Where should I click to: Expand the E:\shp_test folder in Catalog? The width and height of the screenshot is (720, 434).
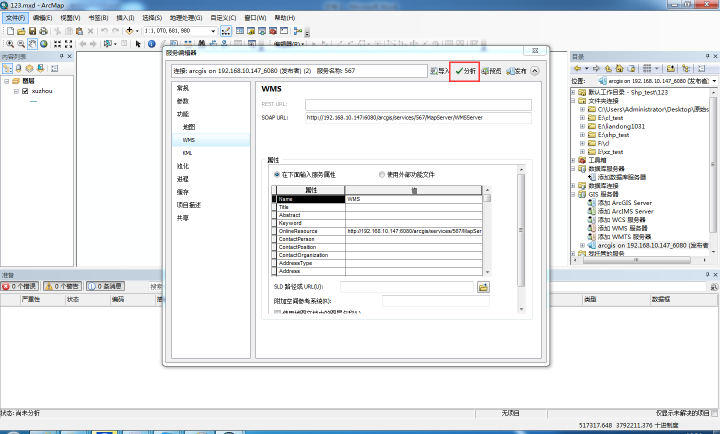click(x=582, y=135)
